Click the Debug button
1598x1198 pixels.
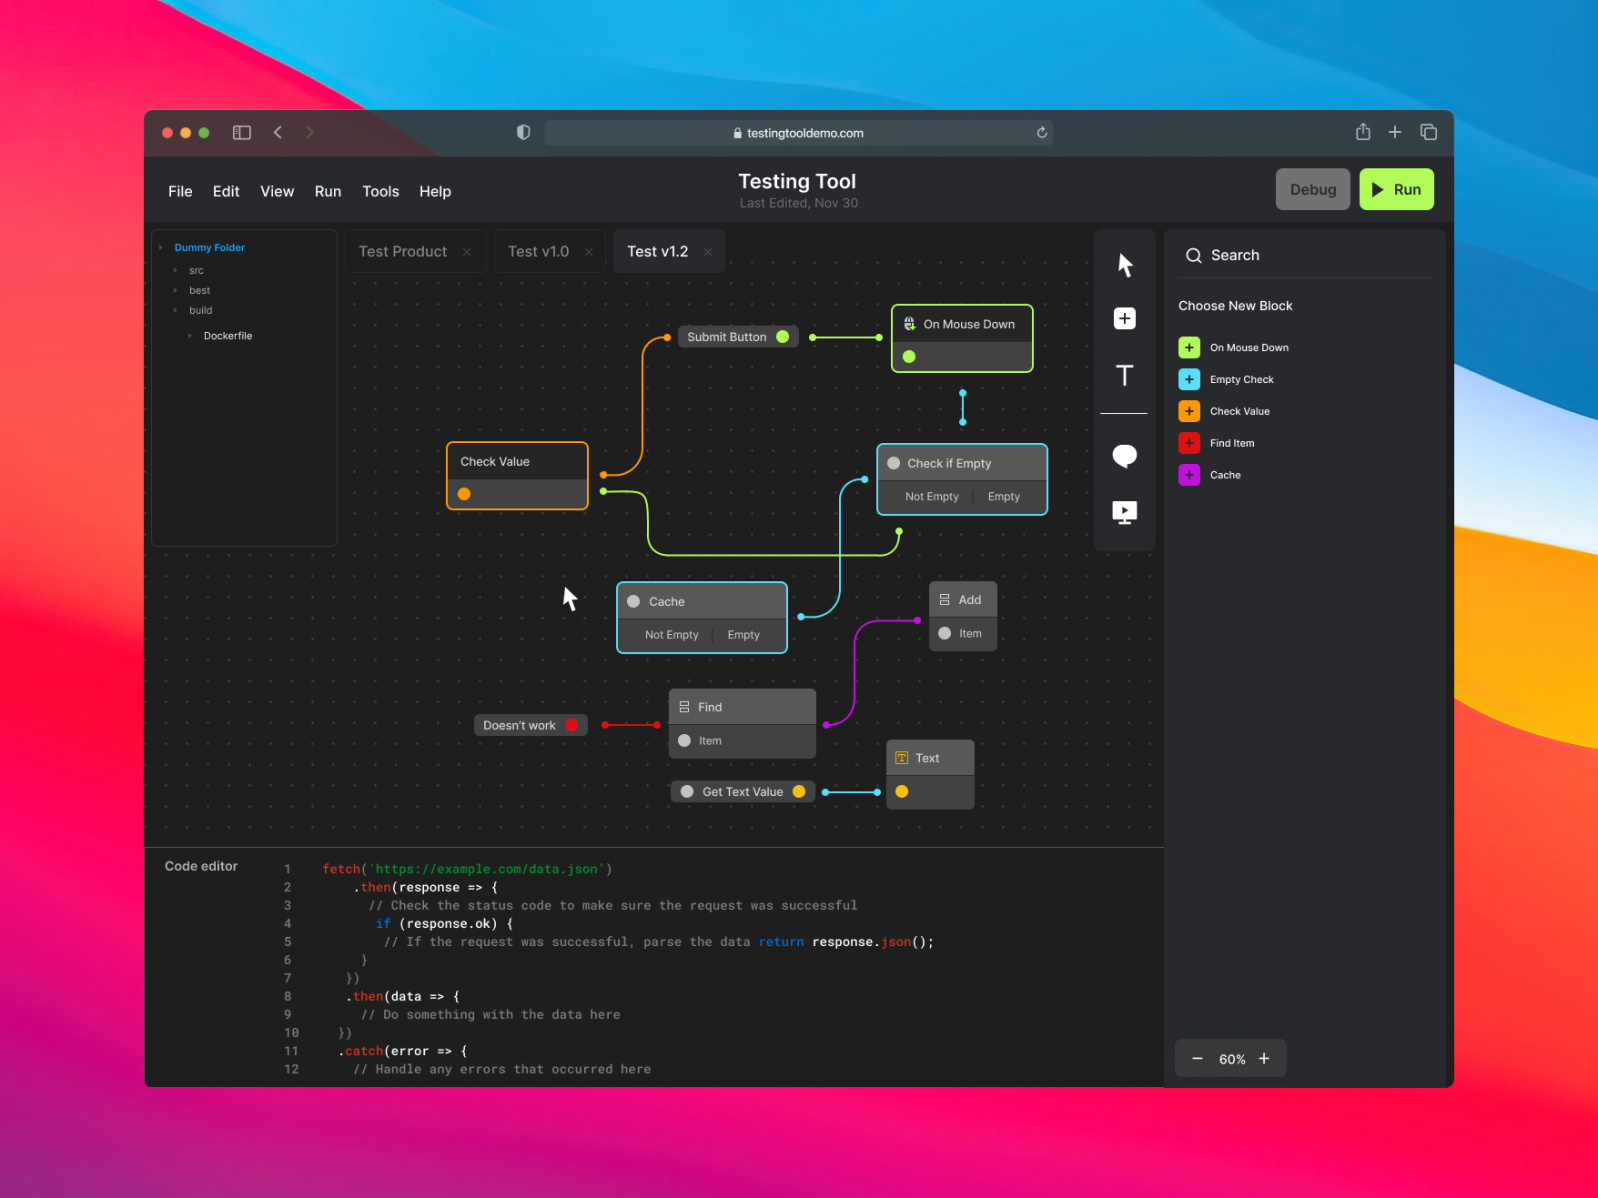coord(1313,189)
